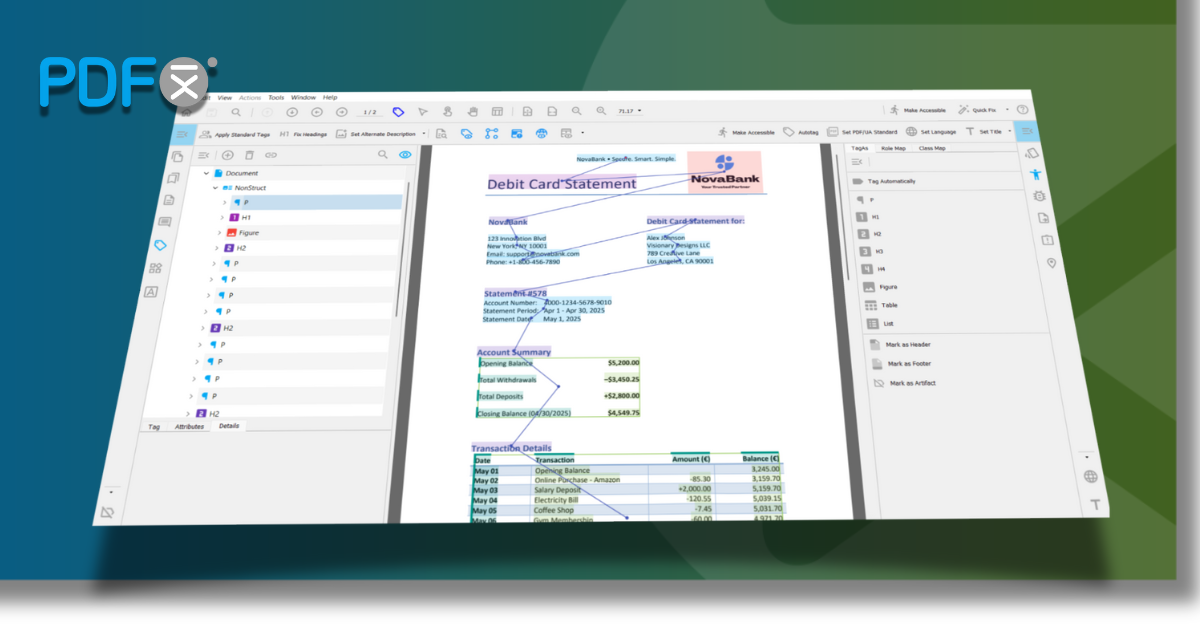The width and height of the screenshot is (1200, 628).
Task: Switch to the Role Map tab
Action: (x=893, y=148)
